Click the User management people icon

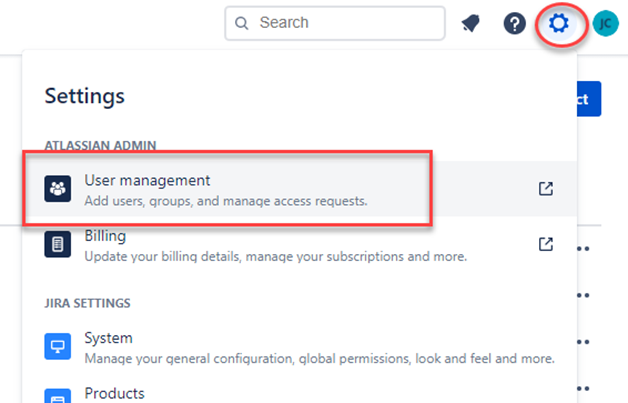tap(58, 189)
